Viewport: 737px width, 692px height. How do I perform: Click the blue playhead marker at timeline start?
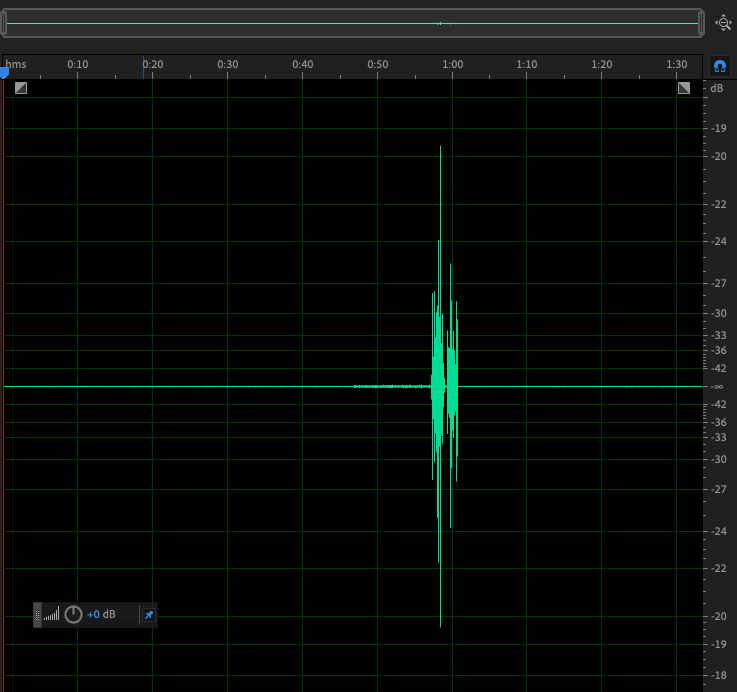(4, 72)
